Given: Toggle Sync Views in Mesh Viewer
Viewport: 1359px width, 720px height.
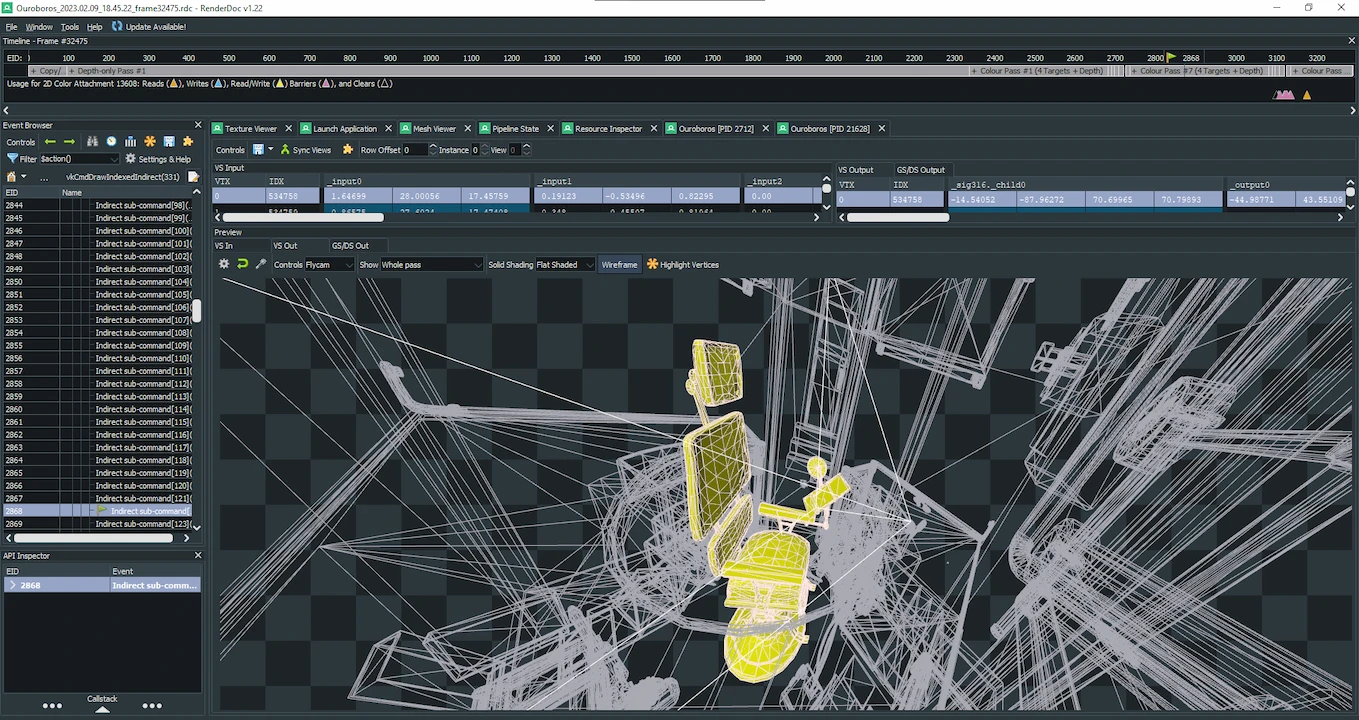Looking at the screenshot, I should pos(305,150).
